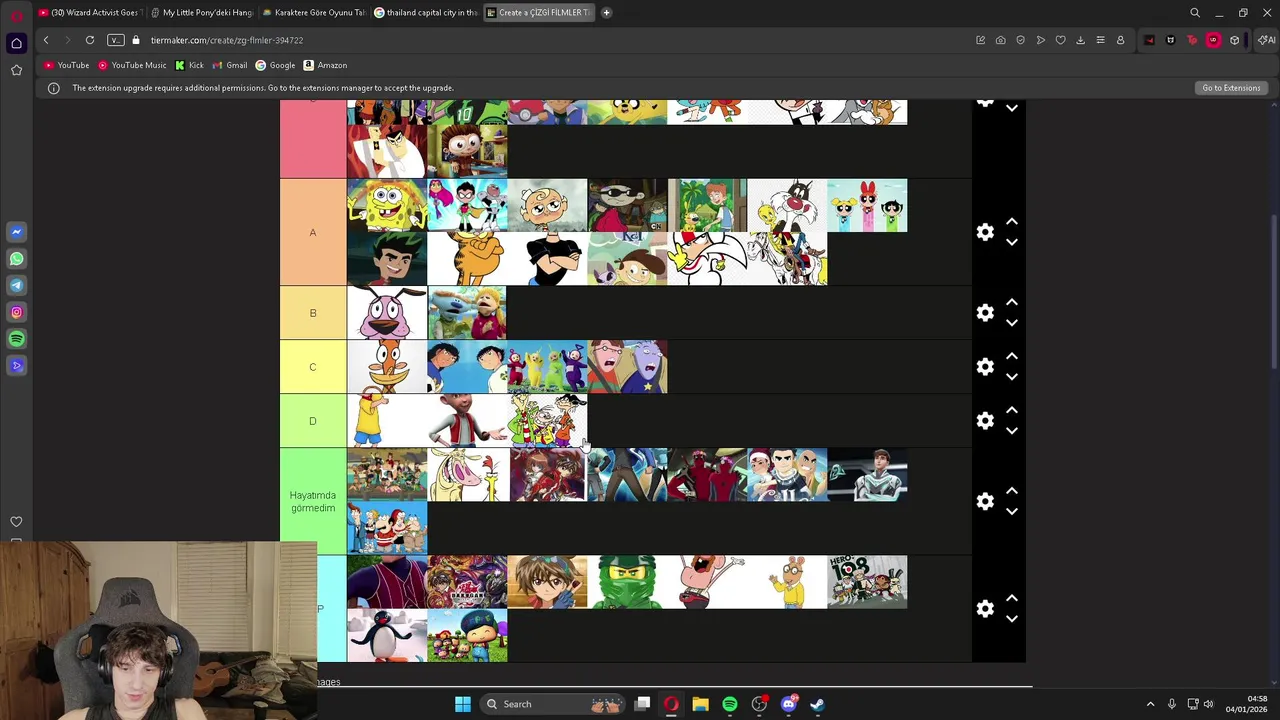
Task: Open the Aria AI button
Action: pyautogui.click(x=1267, y=40)
